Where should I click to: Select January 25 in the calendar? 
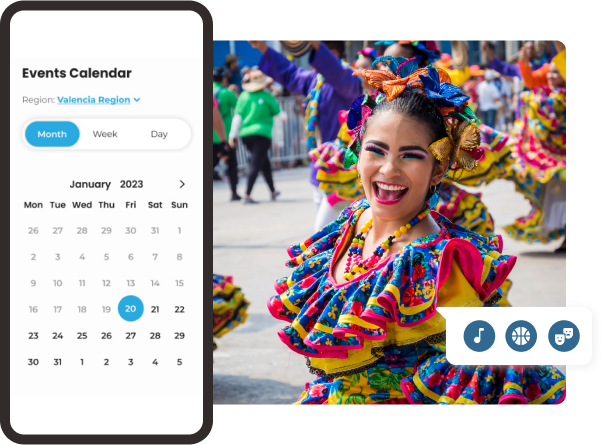(x=82, y=336)
